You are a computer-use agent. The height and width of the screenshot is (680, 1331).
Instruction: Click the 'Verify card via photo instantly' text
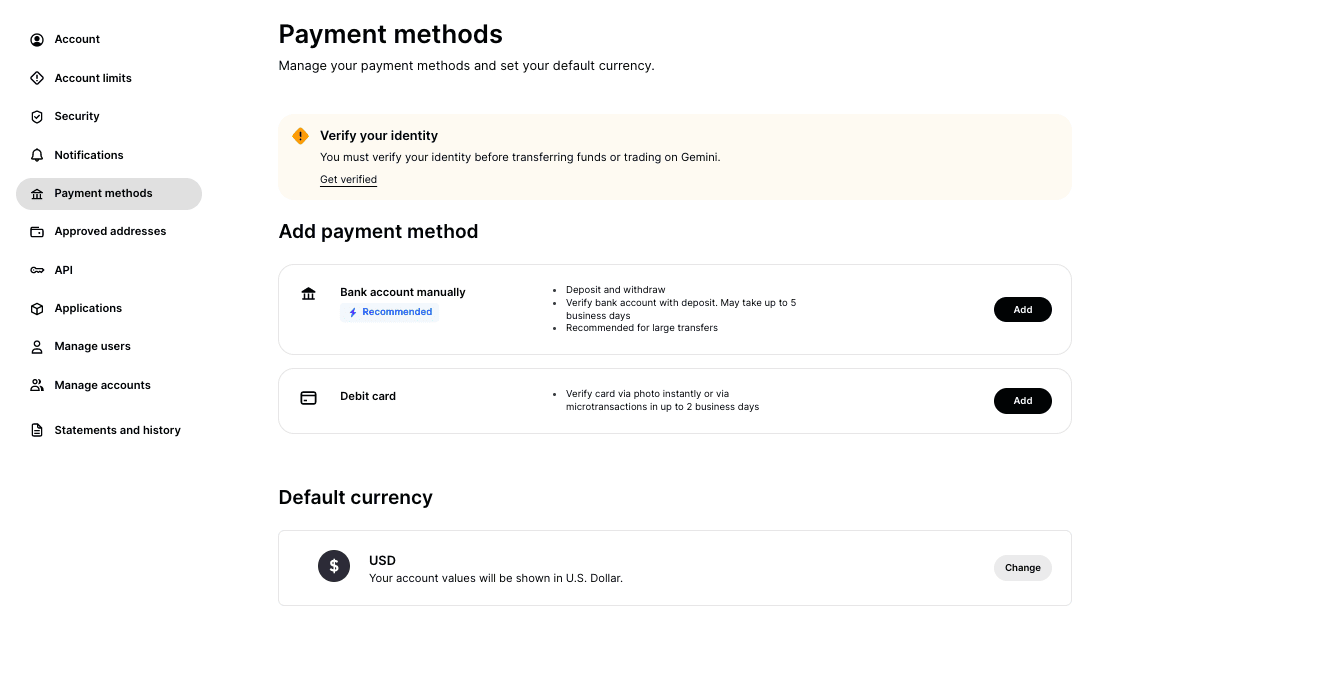[x=662, y=401]
